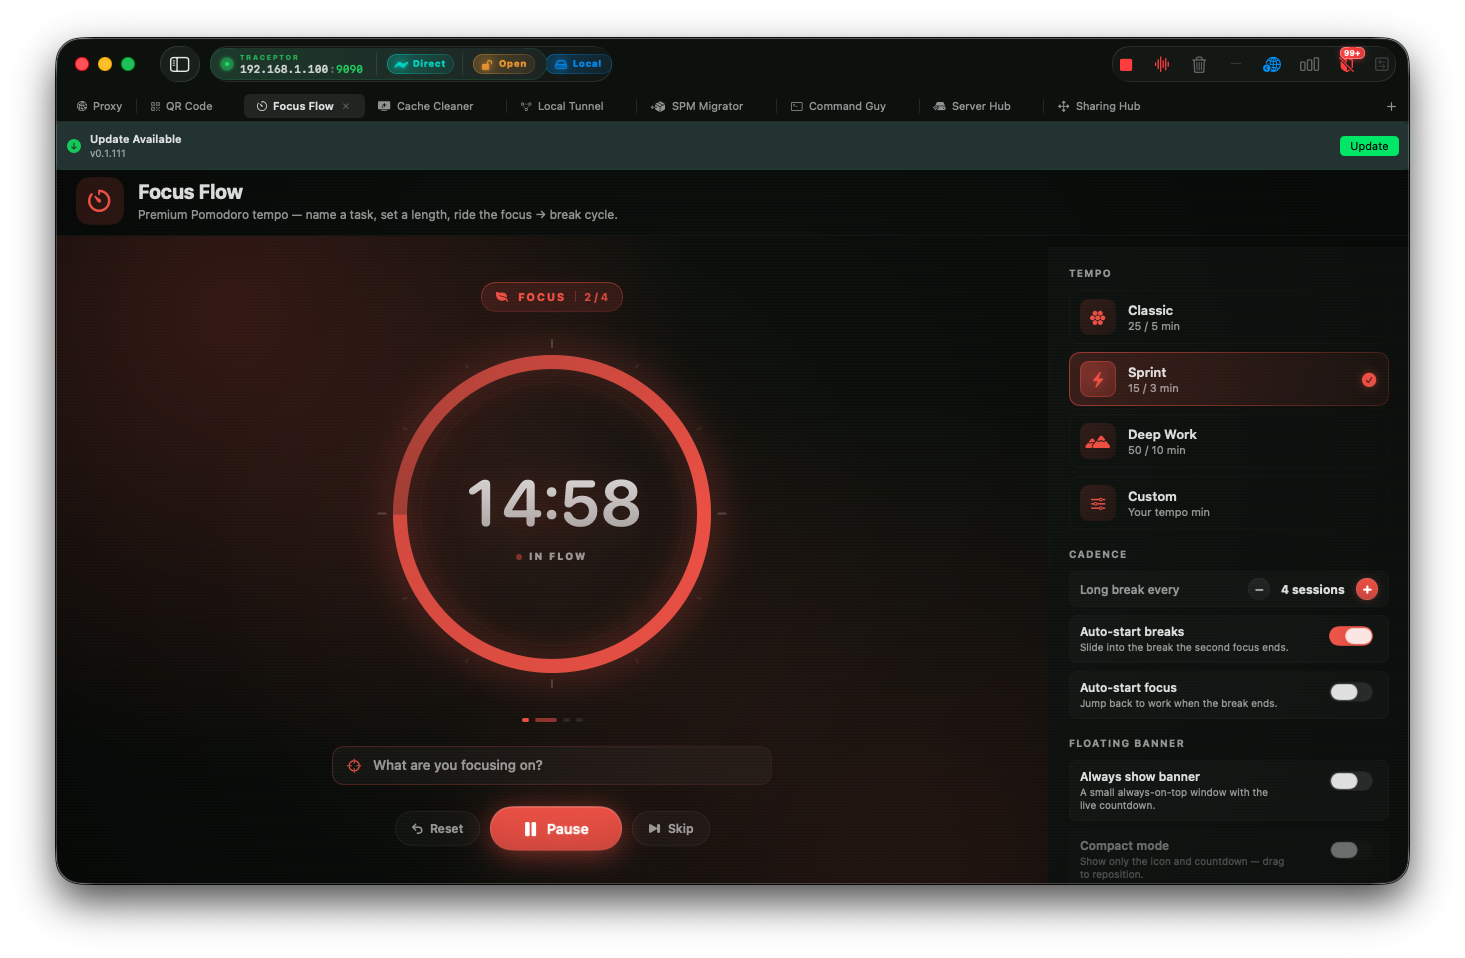Click the Deep Work mountain icon

[x=1098, y=442]
